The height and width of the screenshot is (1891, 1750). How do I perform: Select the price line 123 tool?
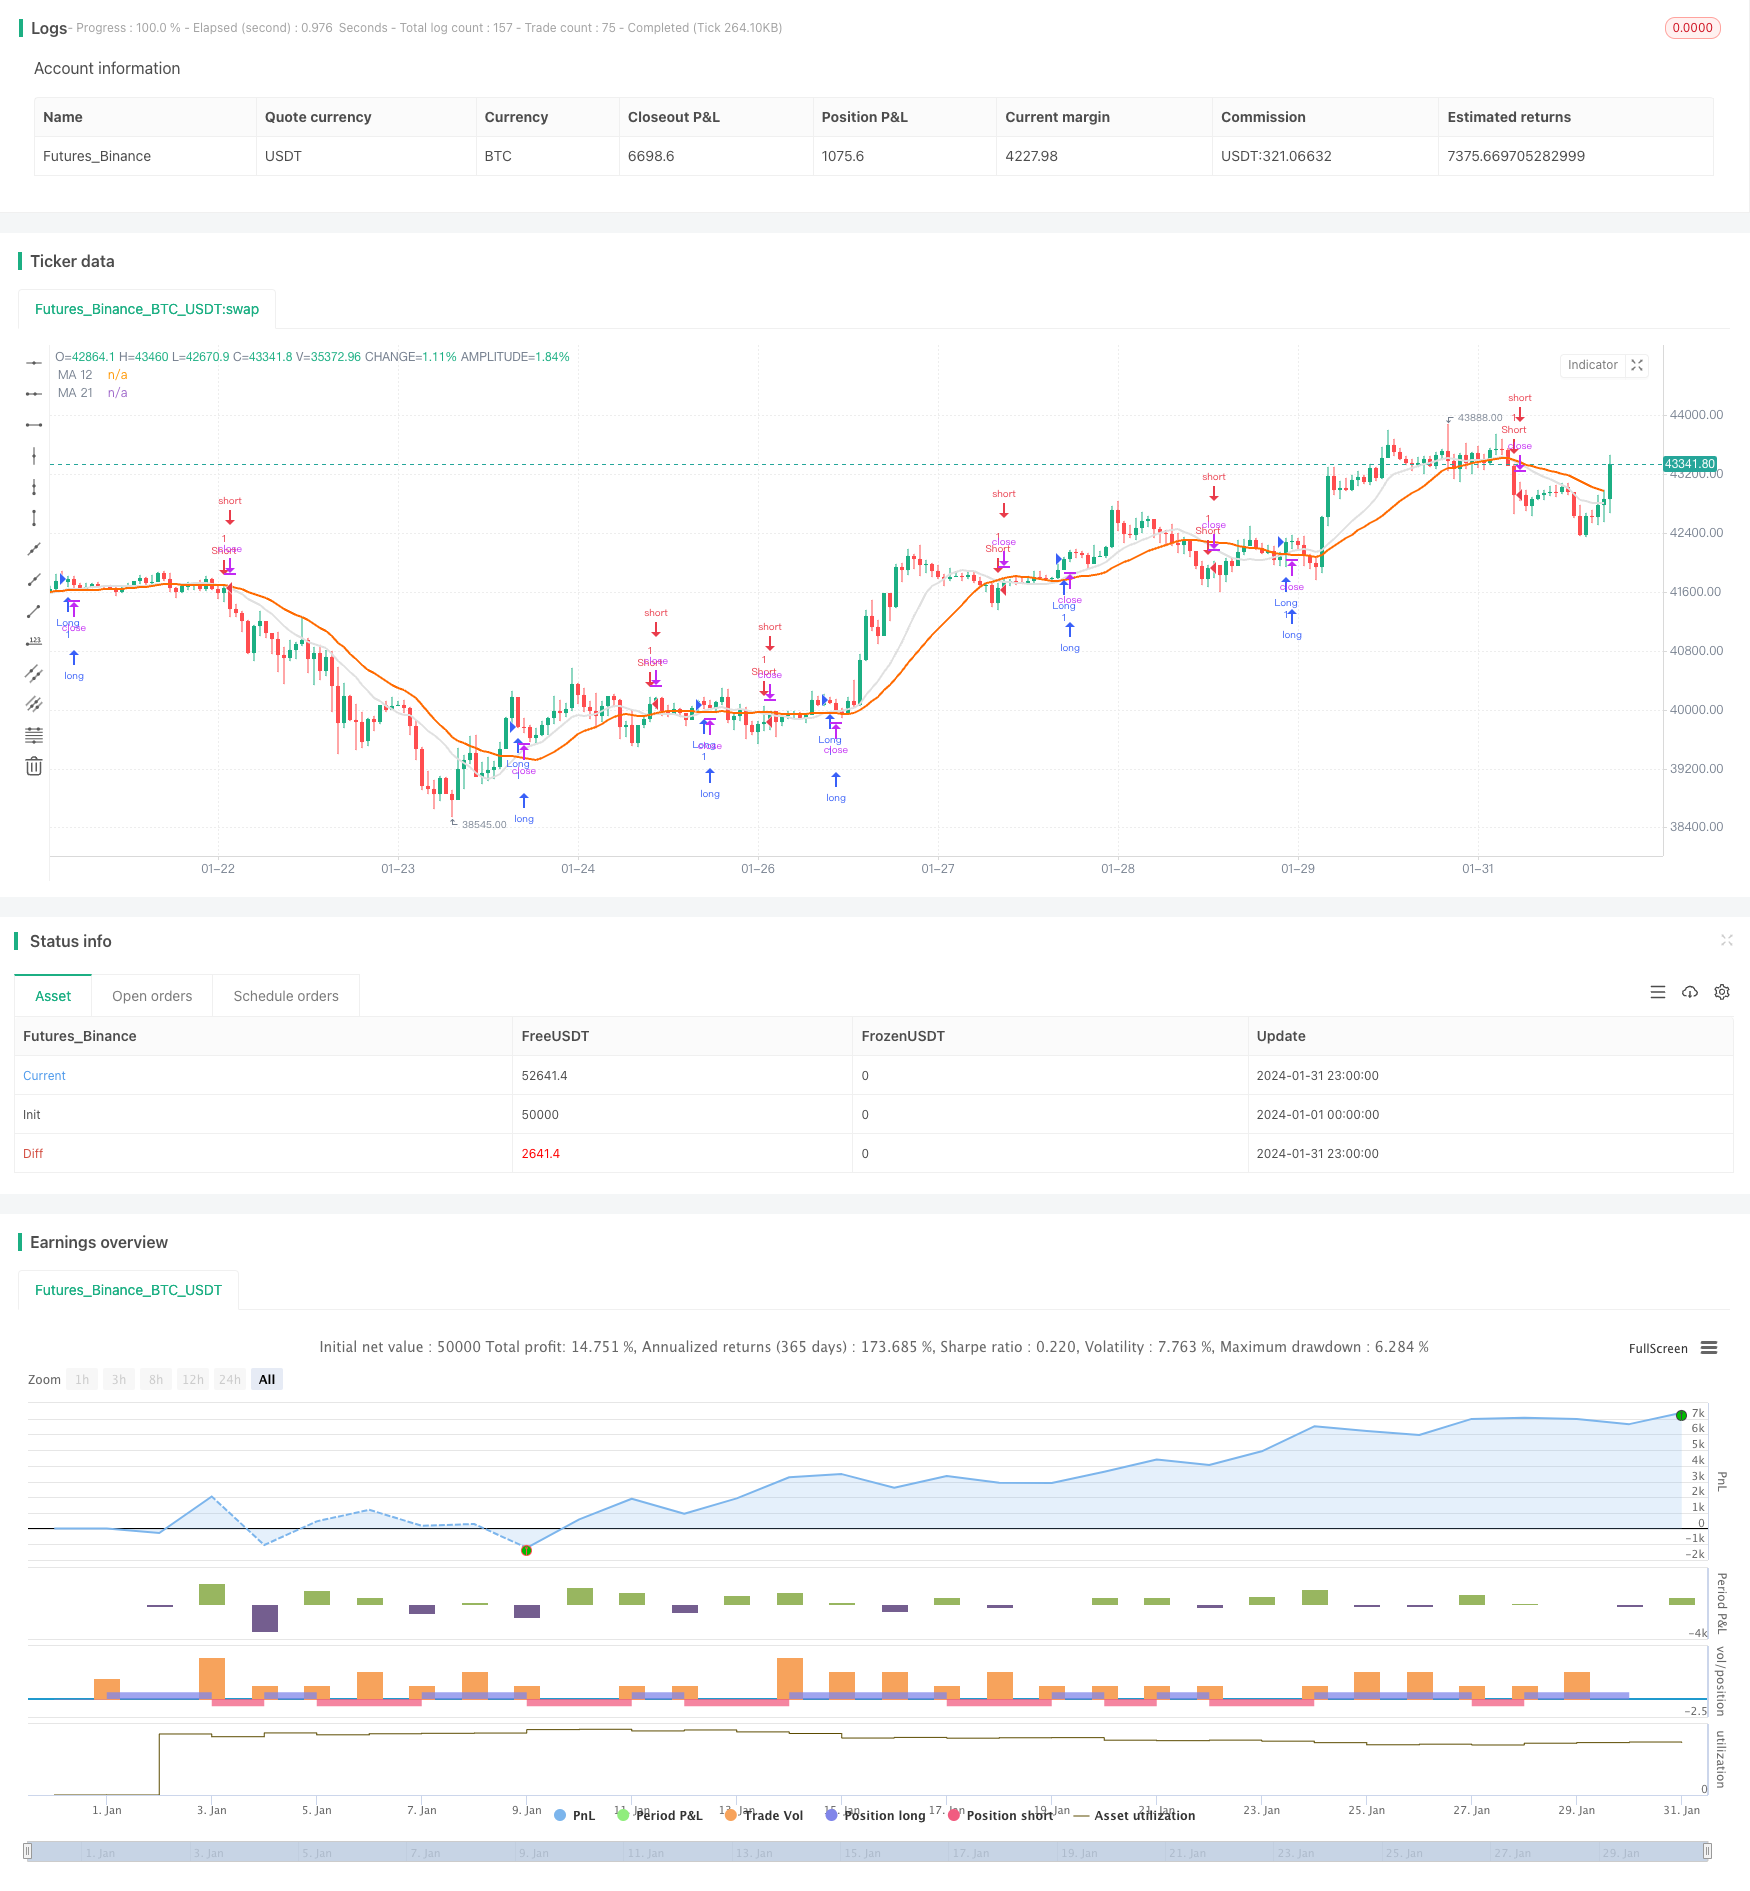[x=34, y=642]
